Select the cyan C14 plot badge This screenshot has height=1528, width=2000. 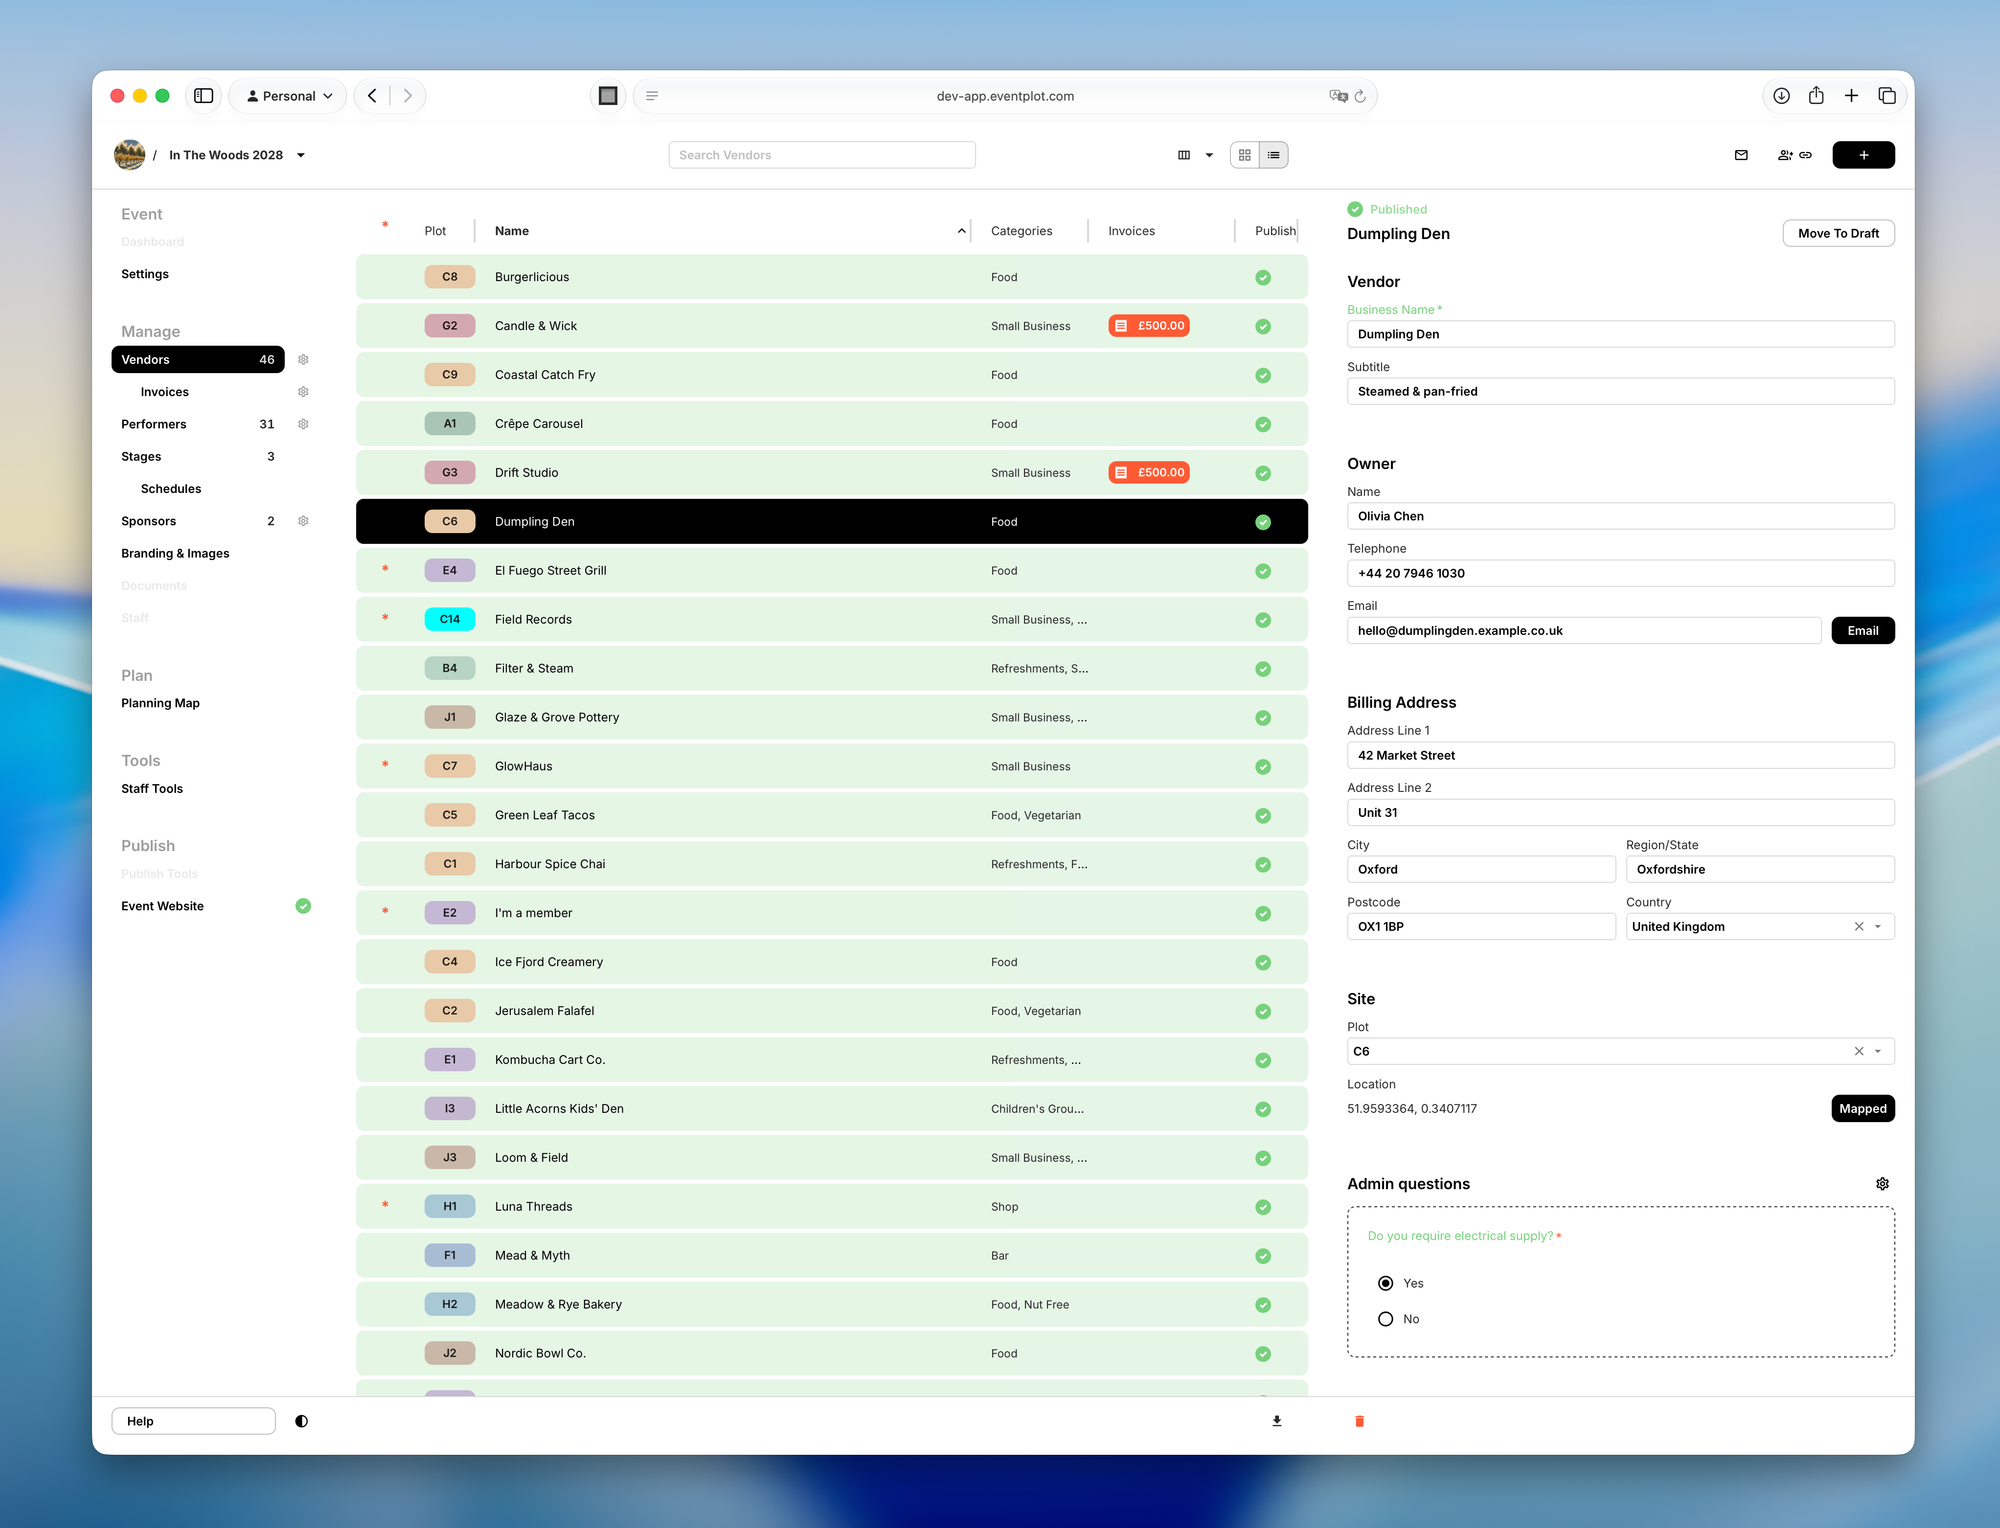click(x=450, y=620)
